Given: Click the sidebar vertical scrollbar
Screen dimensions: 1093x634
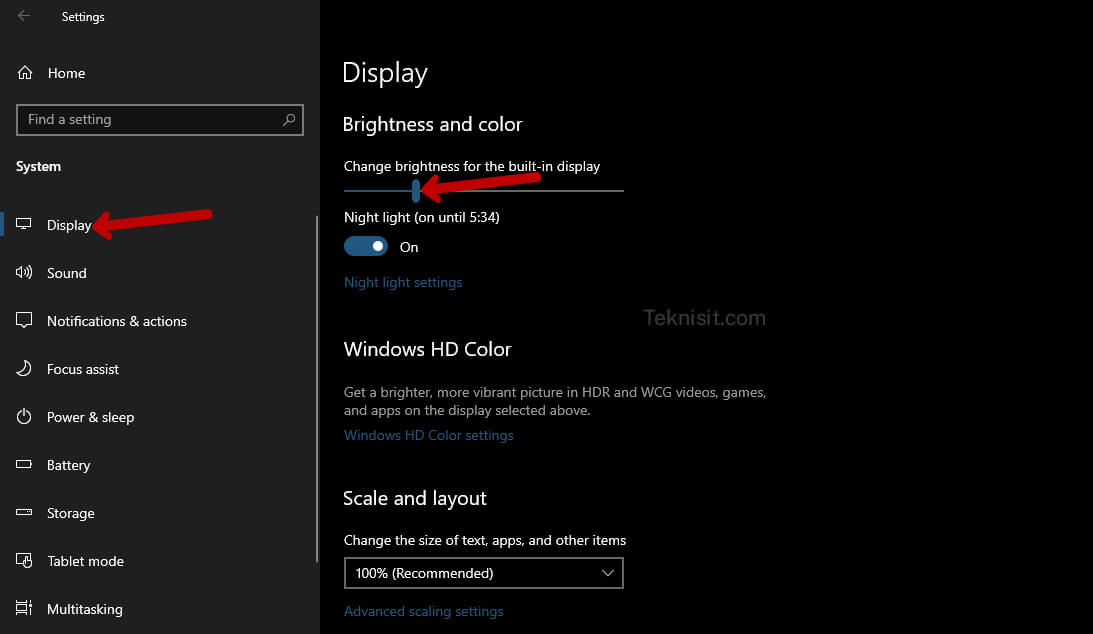Looking at the screenshot, I should tap(317, 389).
